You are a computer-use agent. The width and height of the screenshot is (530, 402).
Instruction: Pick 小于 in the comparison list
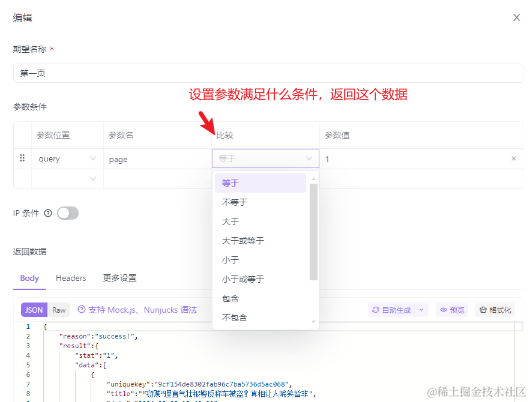point(260,260)
